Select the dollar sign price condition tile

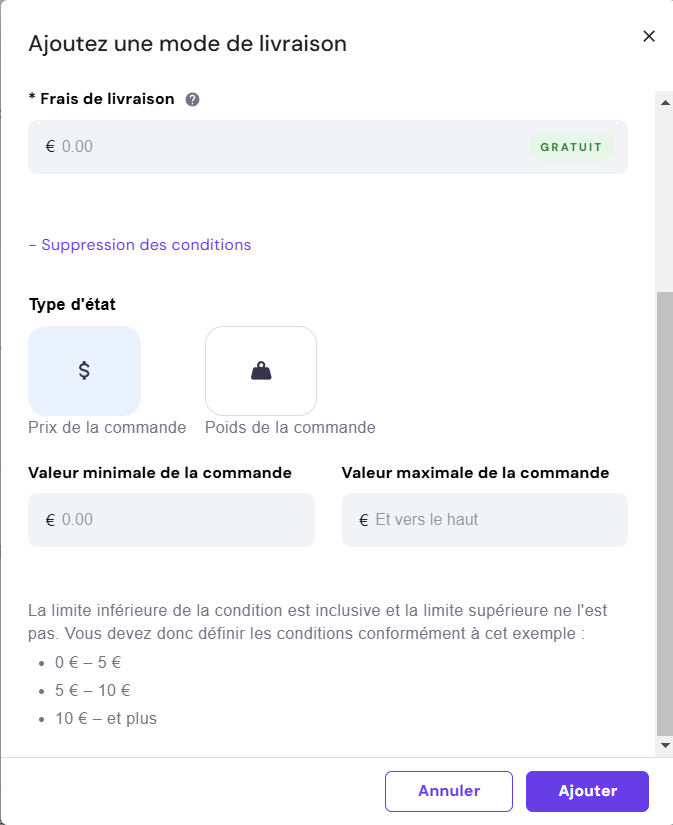(84, 371)
